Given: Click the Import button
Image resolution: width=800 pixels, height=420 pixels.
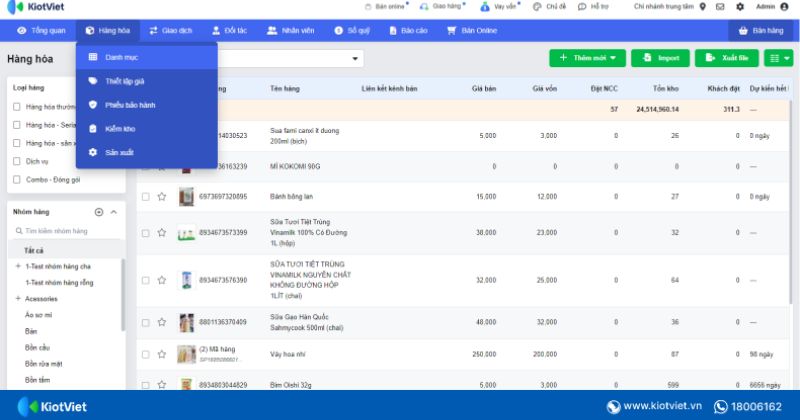Looking at the screenshot, I should coord(660,58).
